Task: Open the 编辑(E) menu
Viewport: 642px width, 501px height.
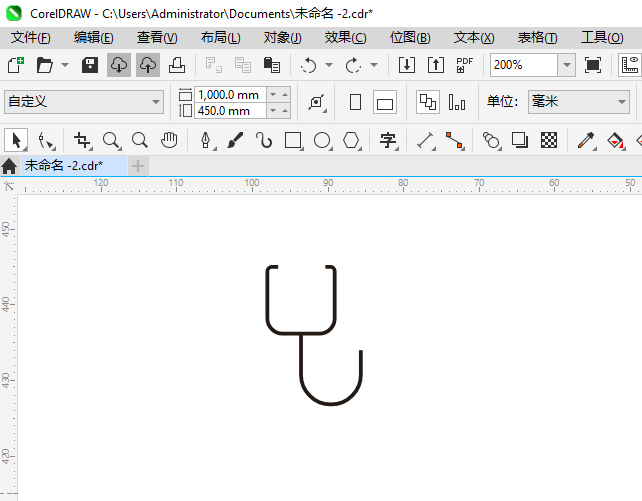Action: tap(94, 38)
